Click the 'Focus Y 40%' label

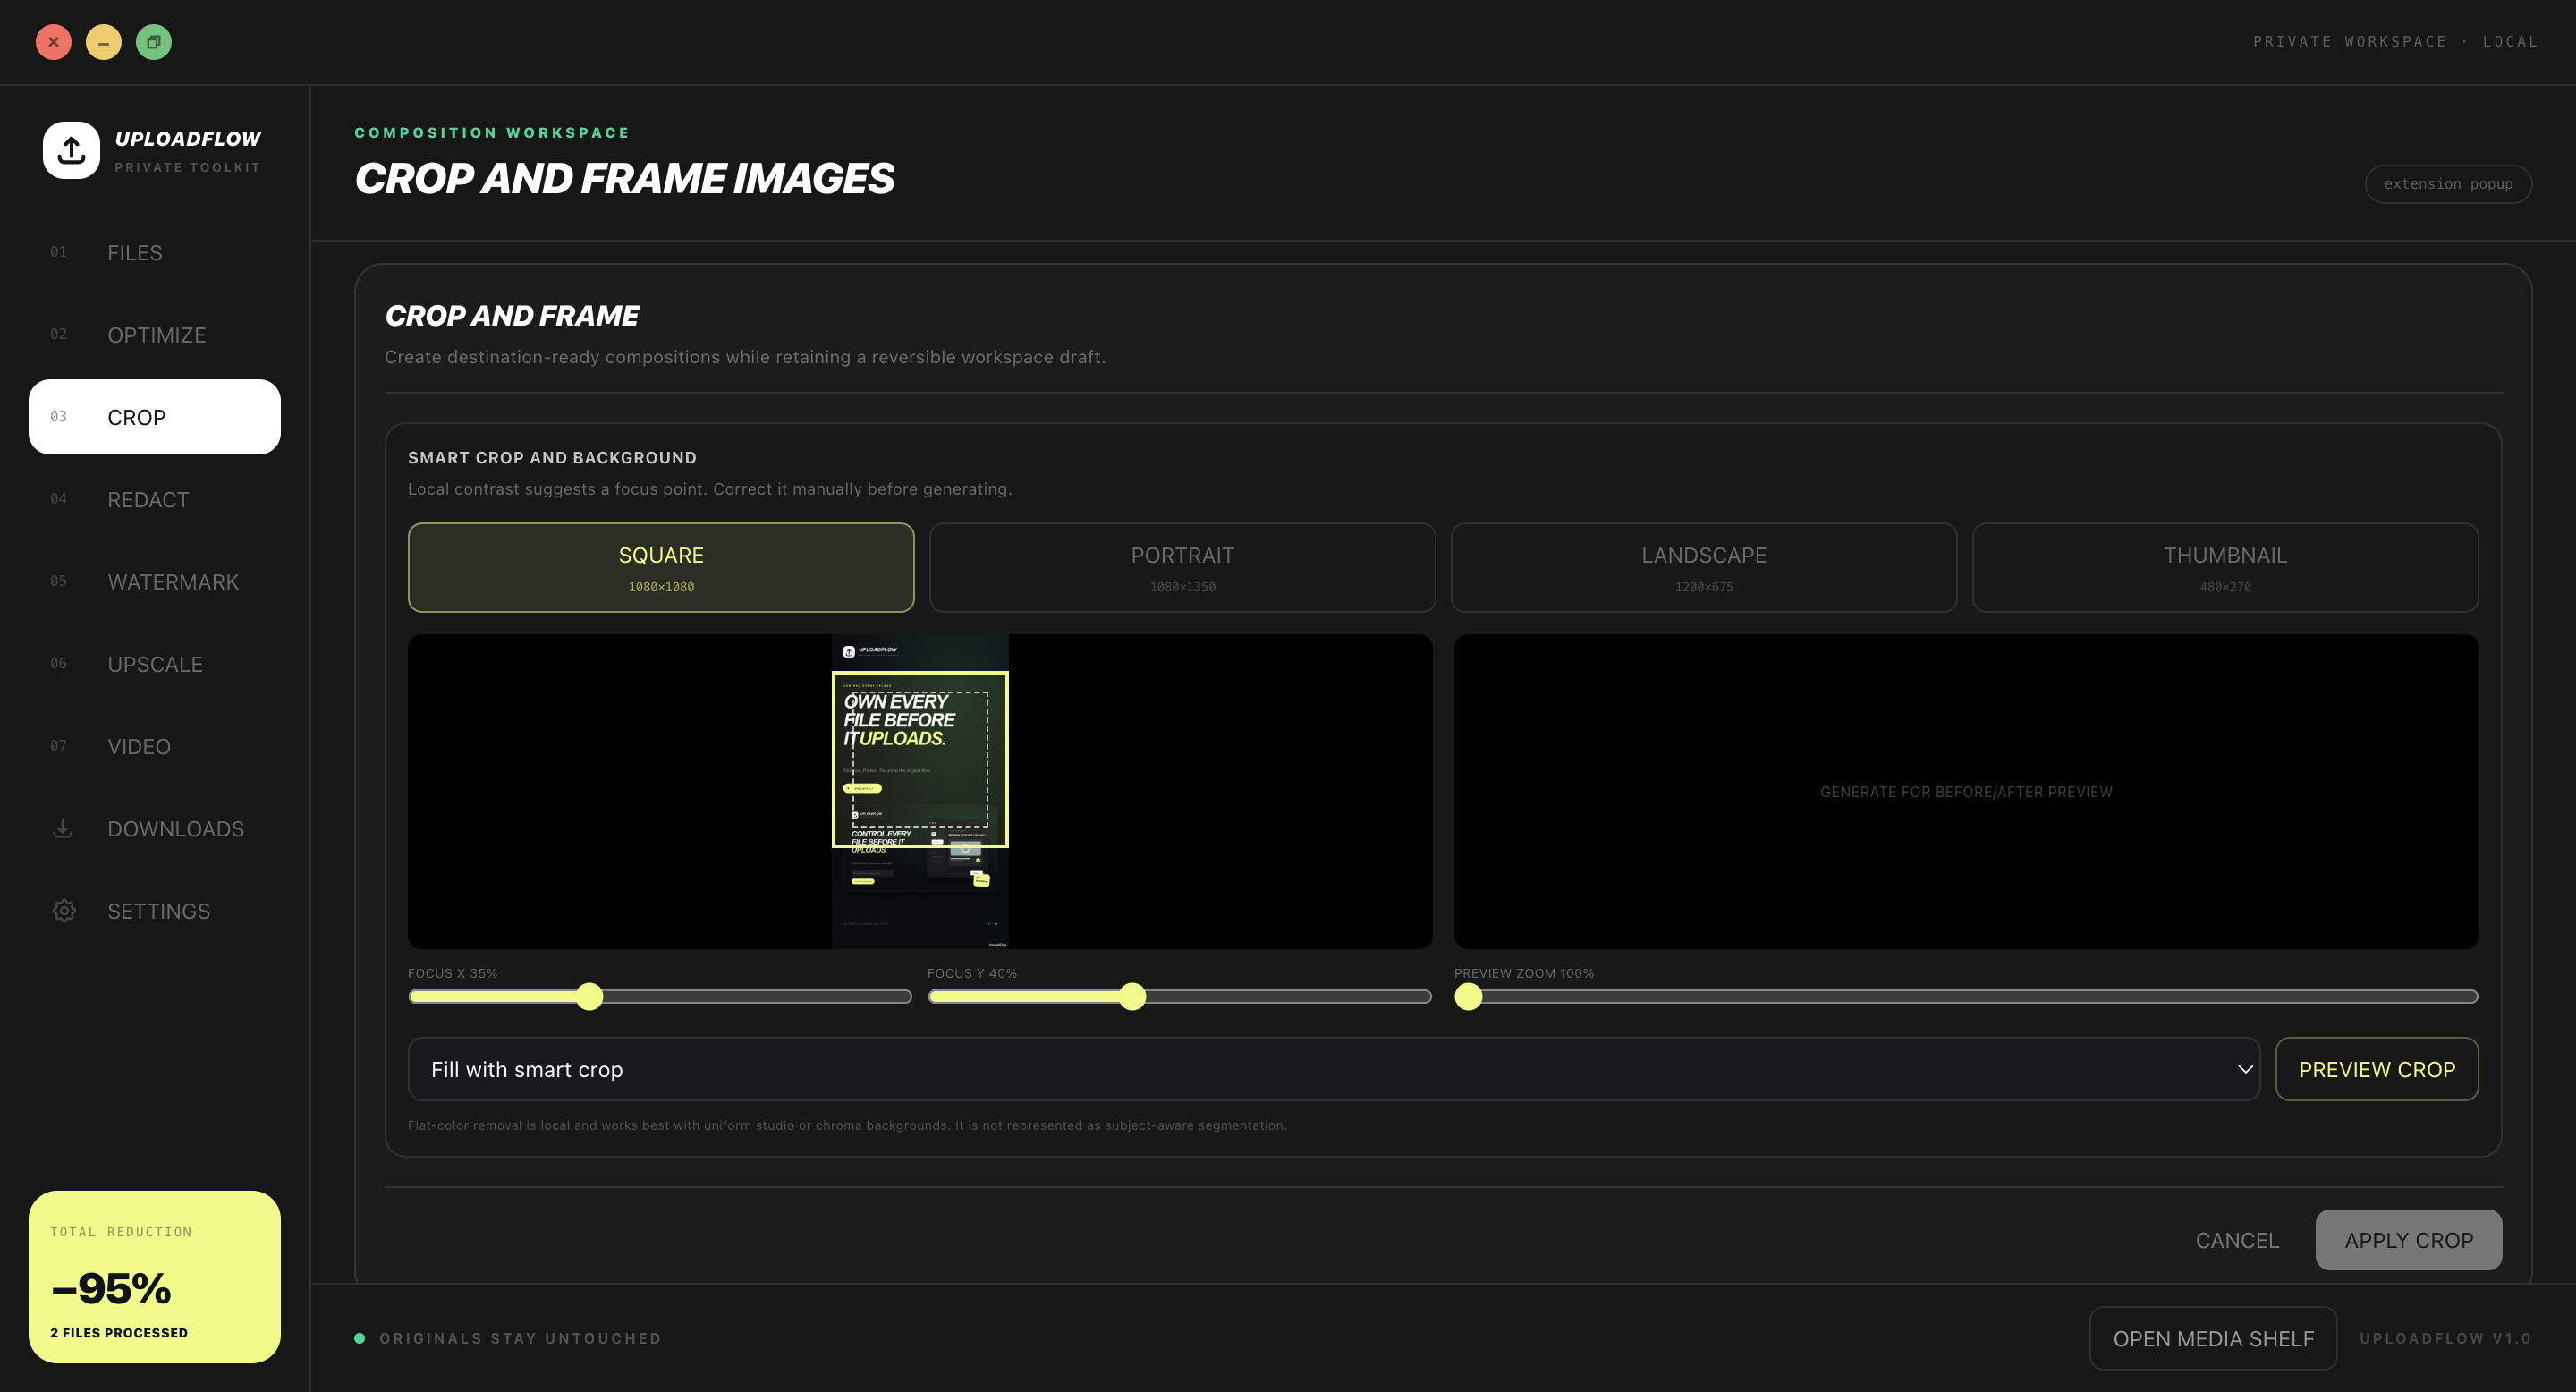[x=972, y=973]
